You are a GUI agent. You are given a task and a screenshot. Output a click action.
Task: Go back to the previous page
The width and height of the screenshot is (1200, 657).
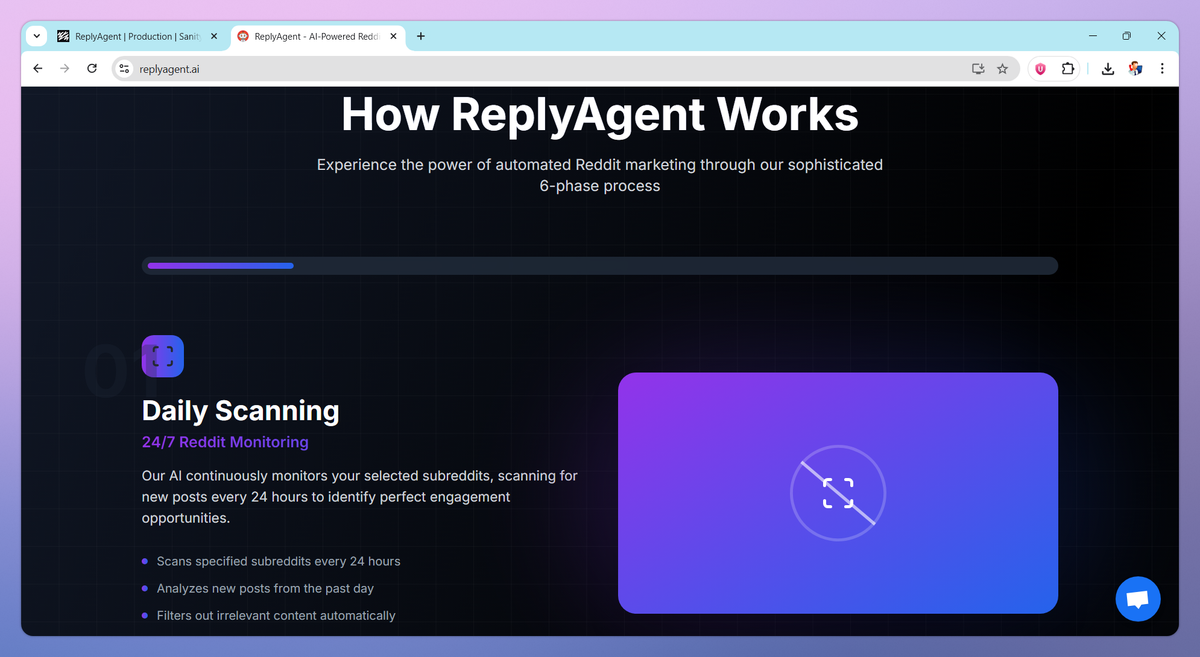38,69
